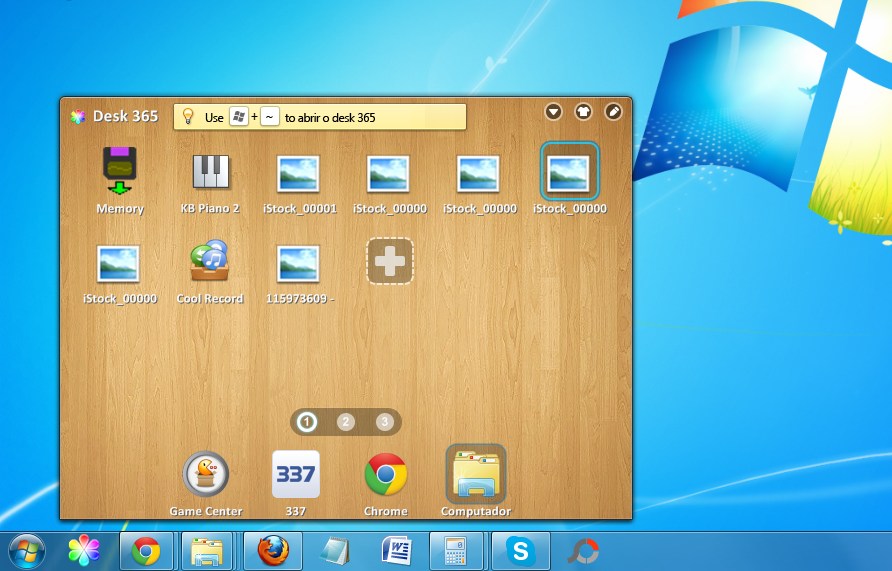Launch KB Piano 2
The image size is (892, 571).
tap(210, 172)
